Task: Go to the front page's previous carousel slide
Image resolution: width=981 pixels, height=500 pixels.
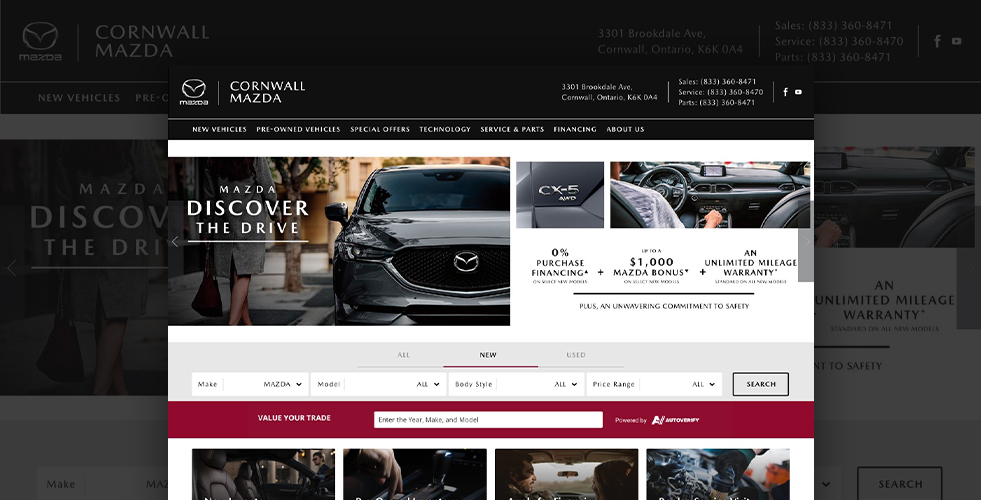Action: [175, 242]
